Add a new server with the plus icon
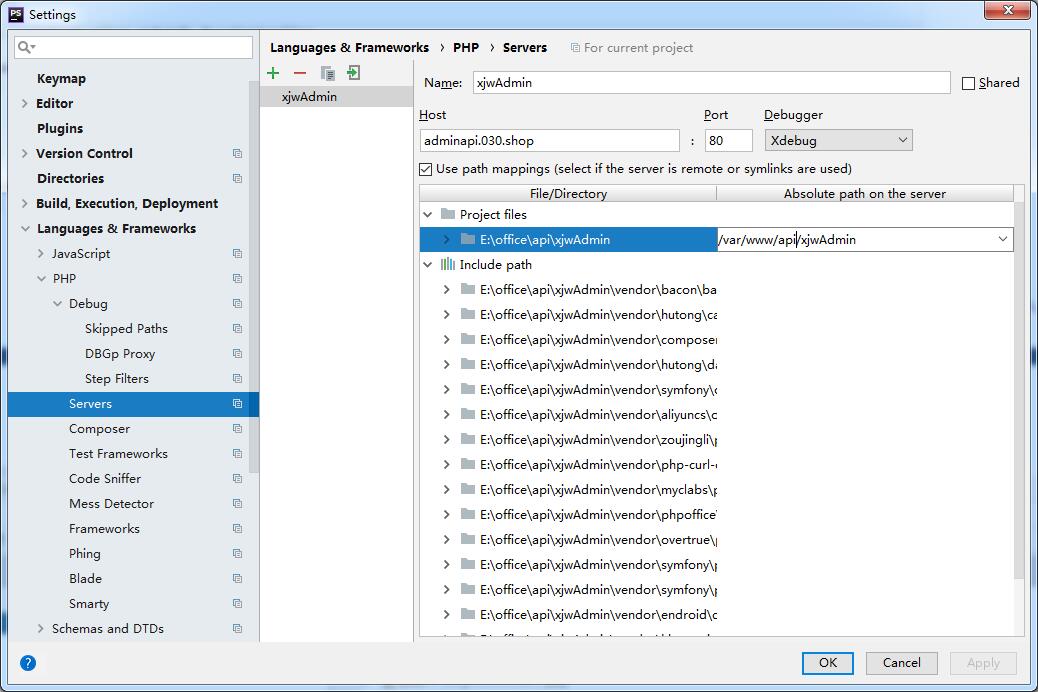Viewport: 1038px width, 692px height. pos(273,73)
